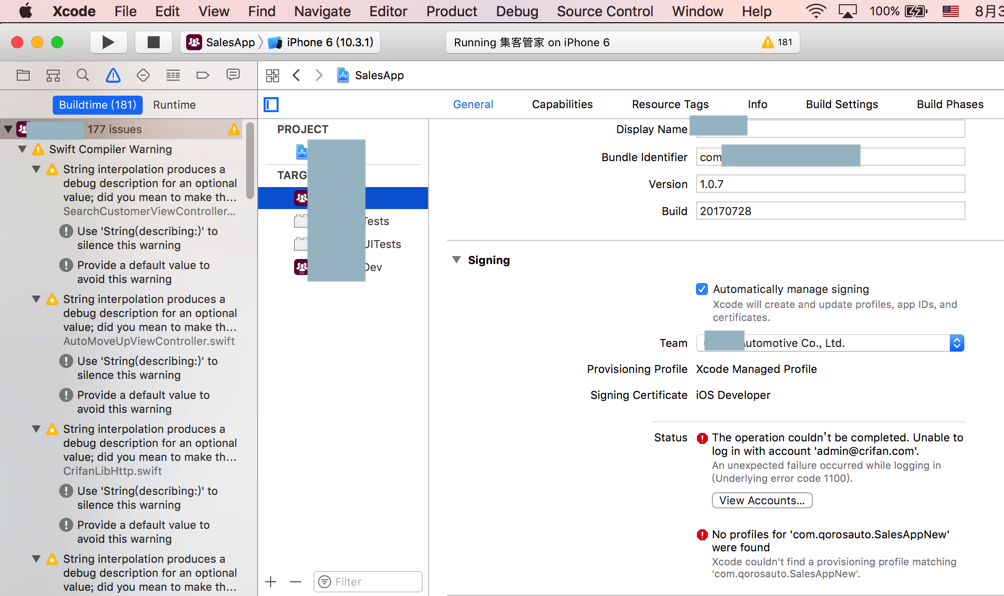
Task: Select the Tests target
Action: 343,221
